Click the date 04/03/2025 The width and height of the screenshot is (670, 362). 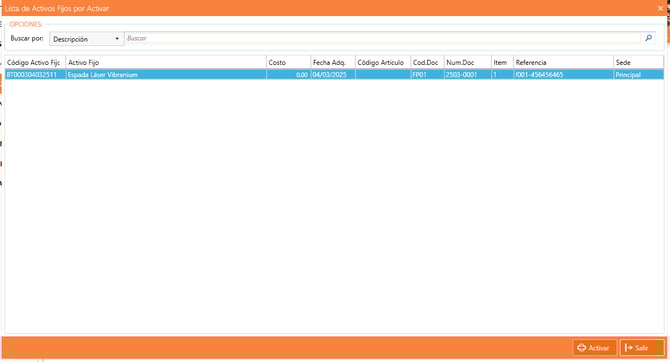[333, 74]
